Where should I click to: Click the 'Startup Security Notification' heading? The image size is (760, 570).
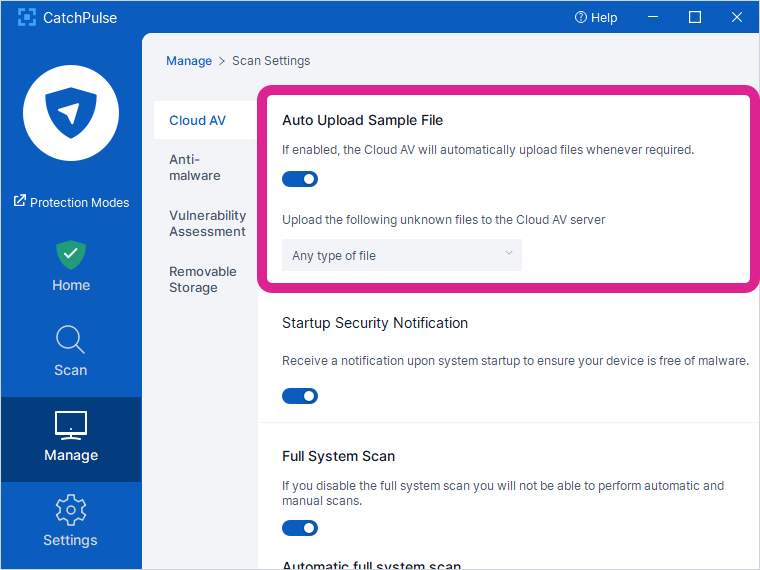[x=375, y=323]
